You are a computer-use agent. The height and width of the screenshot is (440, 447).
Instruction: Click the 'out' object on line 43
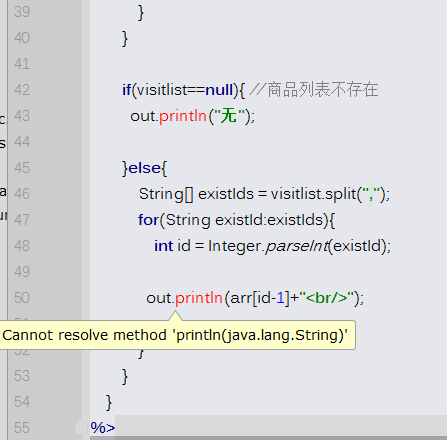(143, 116)
